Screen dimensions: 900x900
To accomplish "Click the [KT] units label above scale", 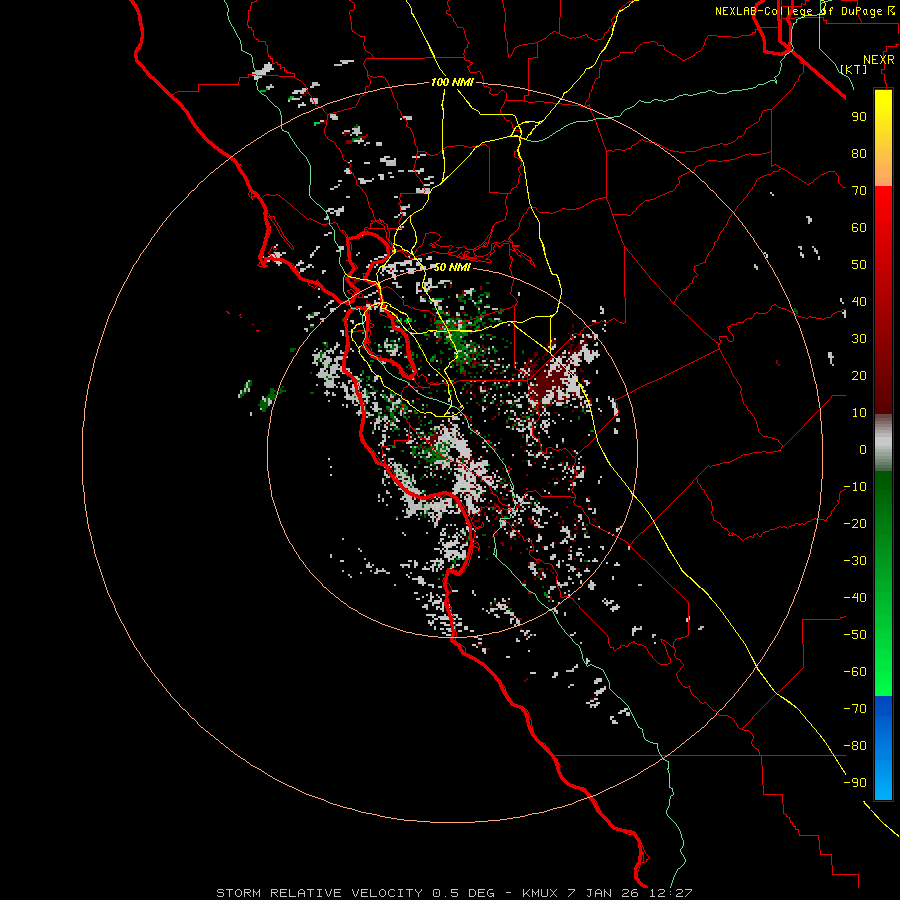I will click(854, 69).
